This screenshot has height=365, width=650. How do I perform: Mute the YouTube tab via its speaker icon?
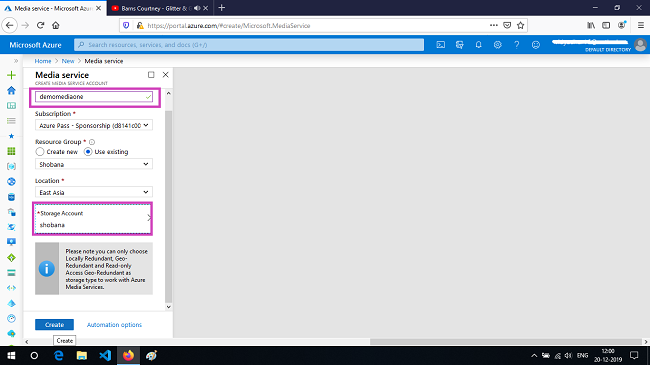point(197,8)
